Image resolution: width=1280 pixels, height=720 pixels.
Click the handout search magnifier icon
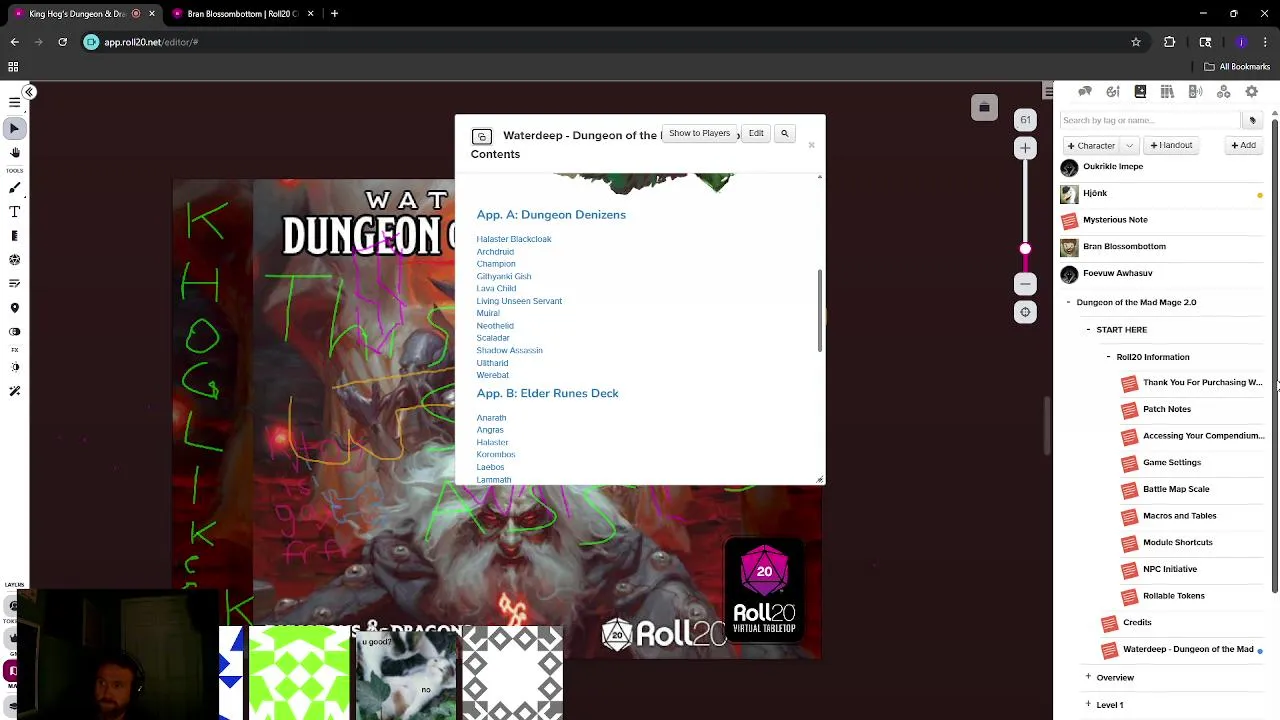[x=785, y=133]
